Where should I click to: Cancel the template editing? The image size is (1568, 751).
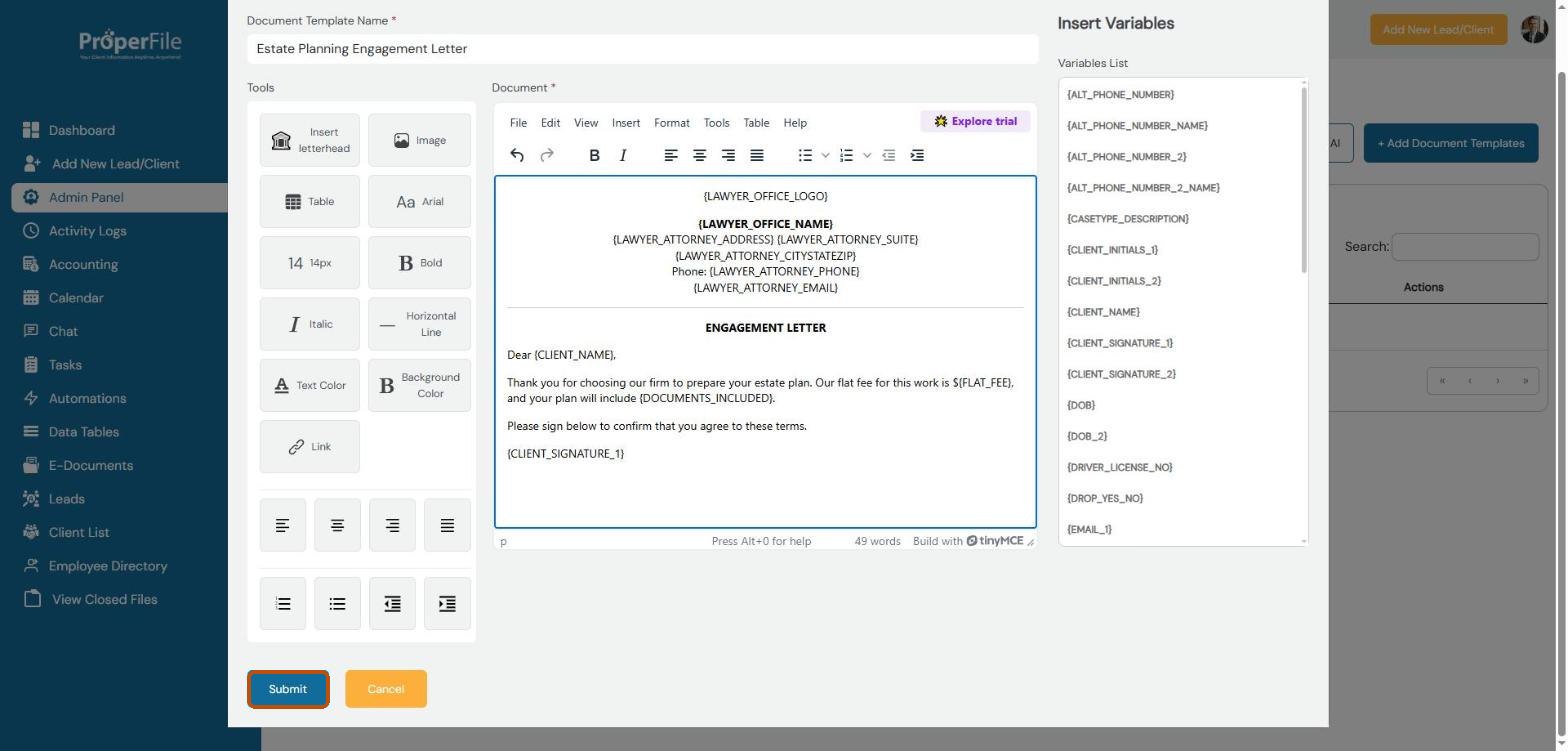386,689
